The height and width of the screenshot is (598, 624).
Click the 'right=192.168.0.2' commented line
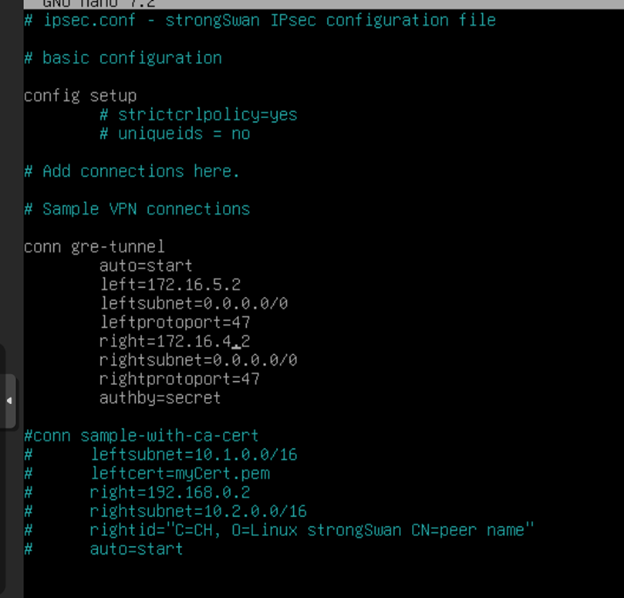tap(170, 492)
